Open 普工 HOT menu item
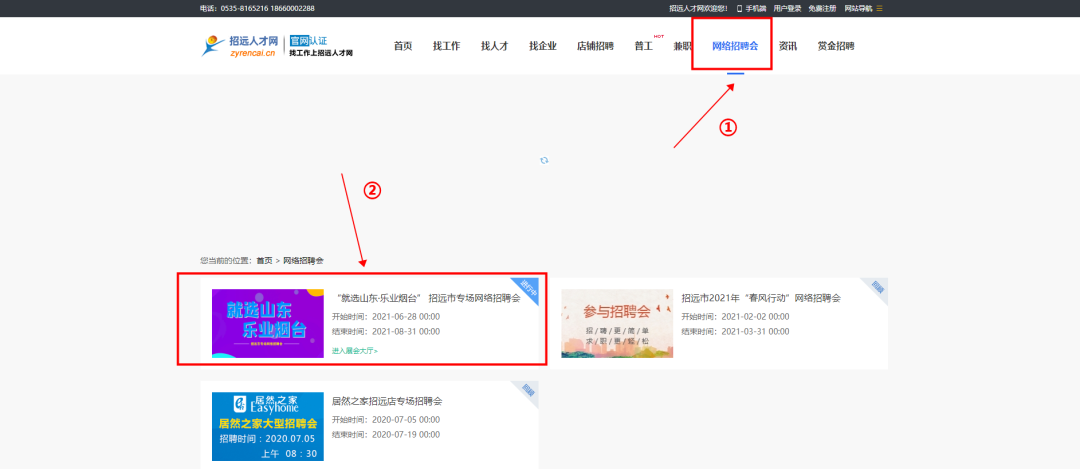The image size is (1080, 469). coord(644,46)
